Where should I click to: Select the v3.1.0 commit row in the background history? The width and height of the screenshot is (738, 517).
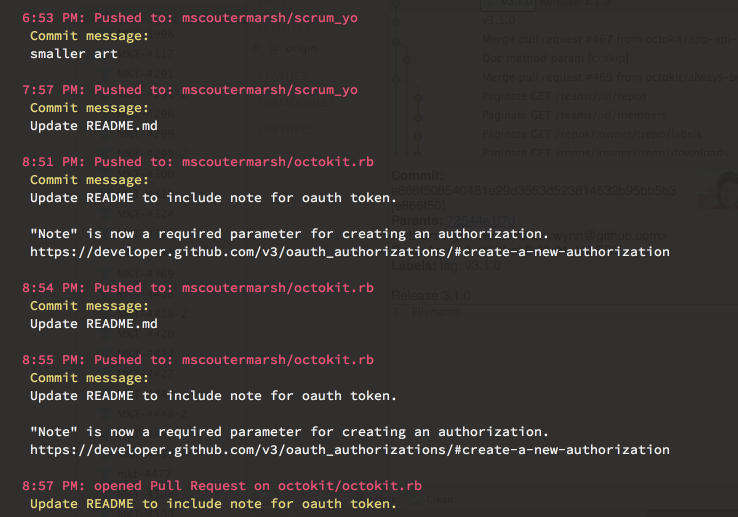coord(498,21)
